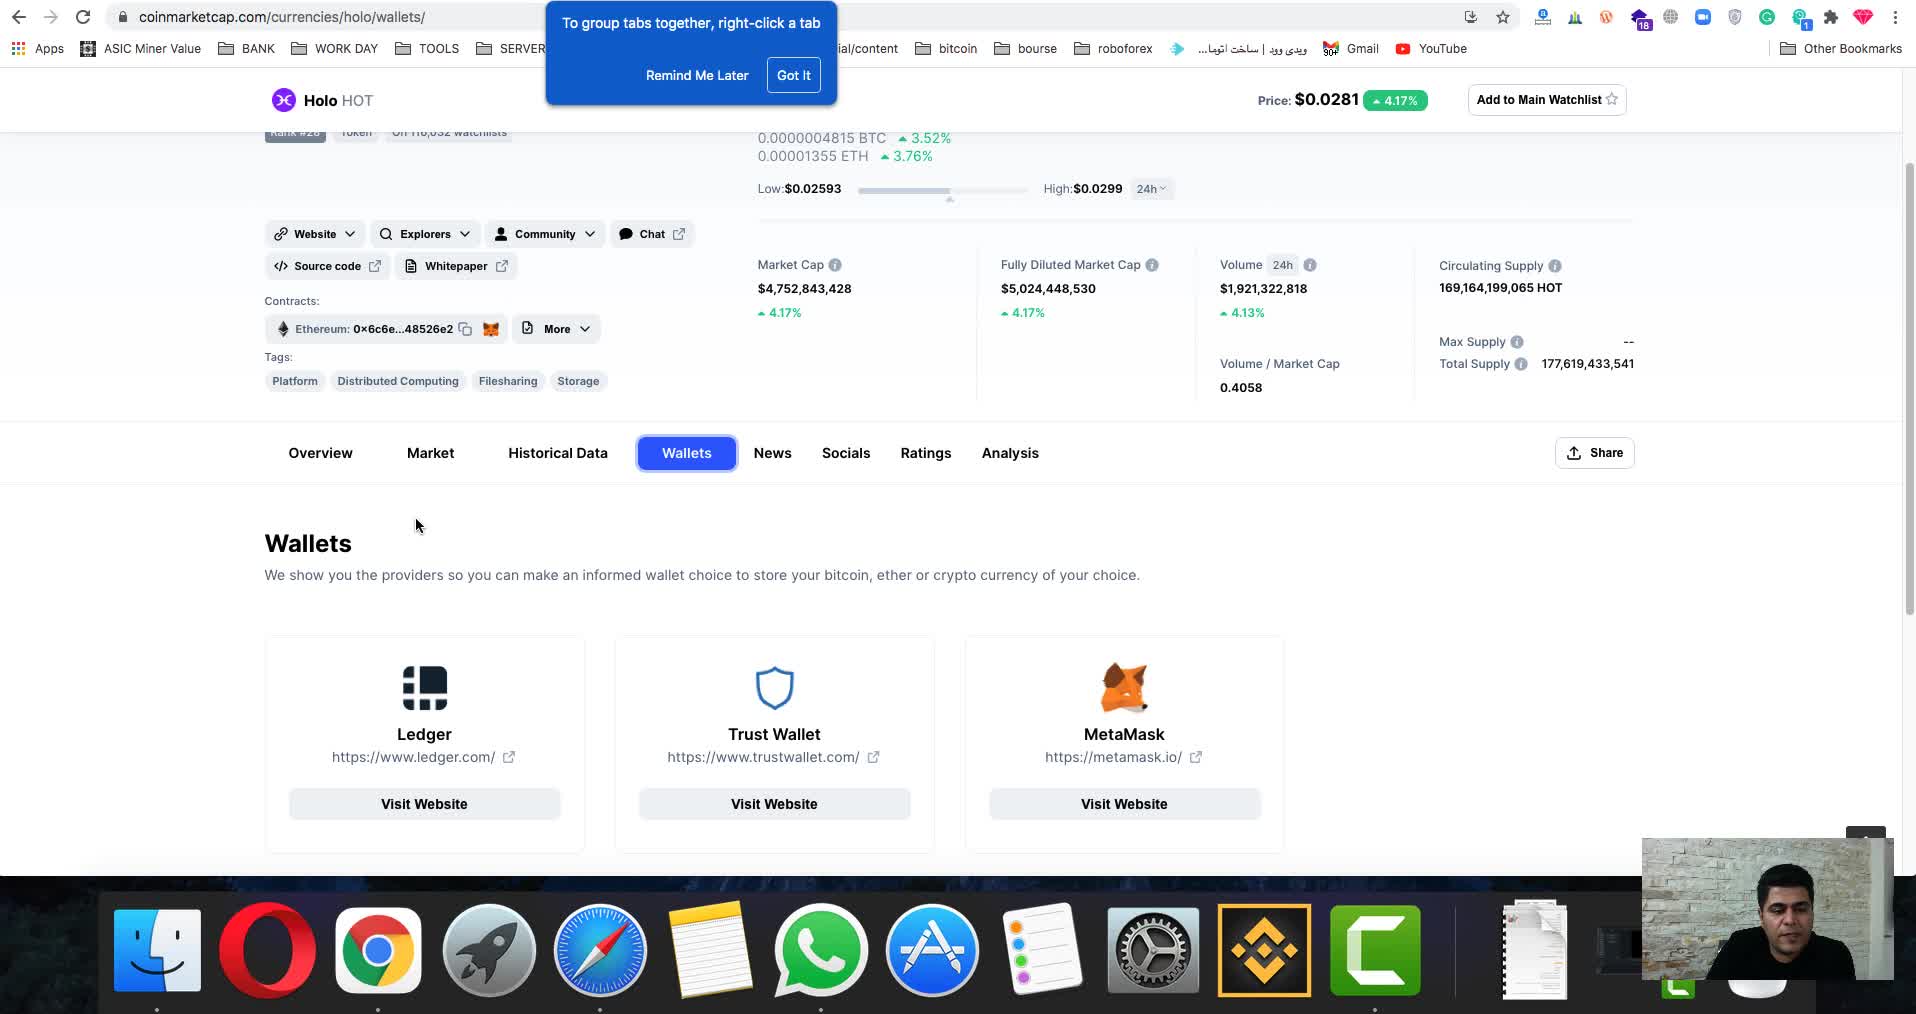Viewport: 1916px width, 1014px height.
Task: Click Got It in the tab tip
Action: coord(794,75)
